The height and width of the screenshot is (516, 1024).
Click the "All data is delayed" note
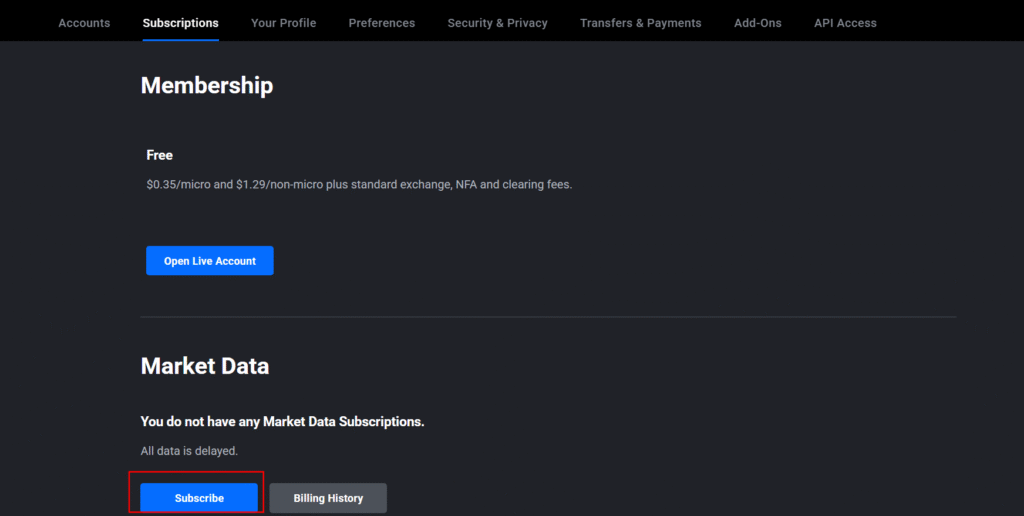pyautogui.click(x=189, y=451)
